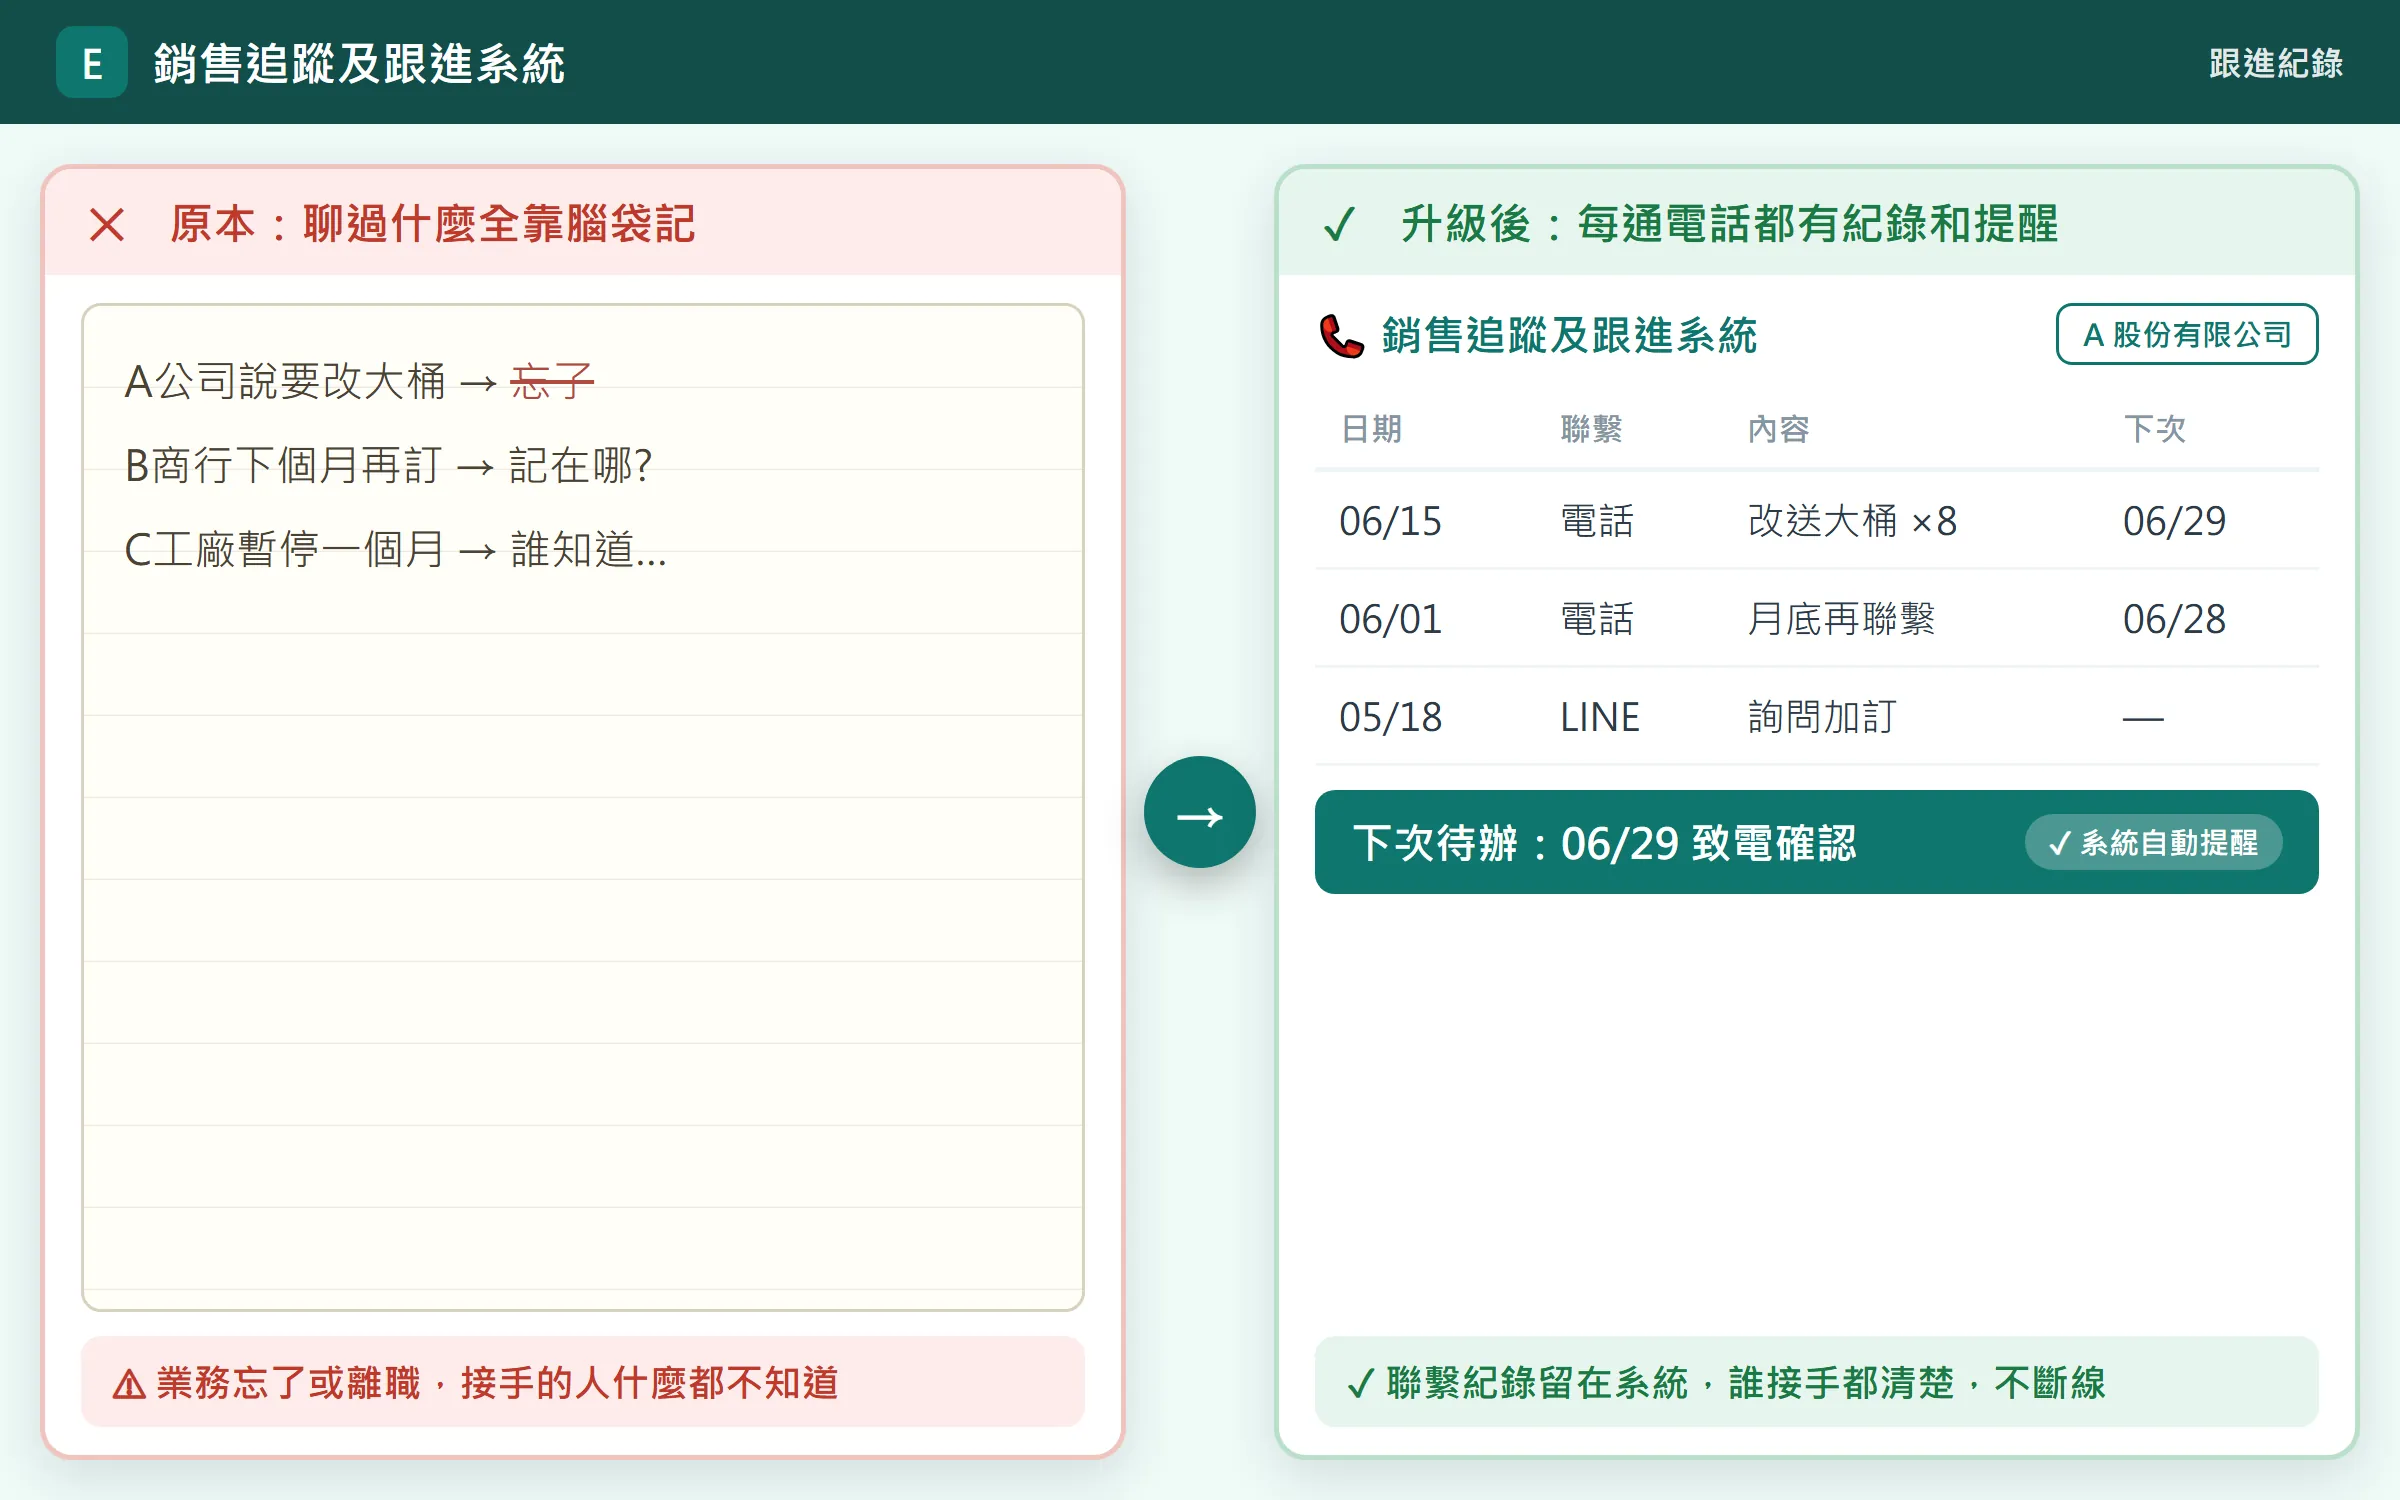This screenshot has width=2400, height=1500.
Task: Click the LINE contact cell
Action: [x=1599, y=717]
